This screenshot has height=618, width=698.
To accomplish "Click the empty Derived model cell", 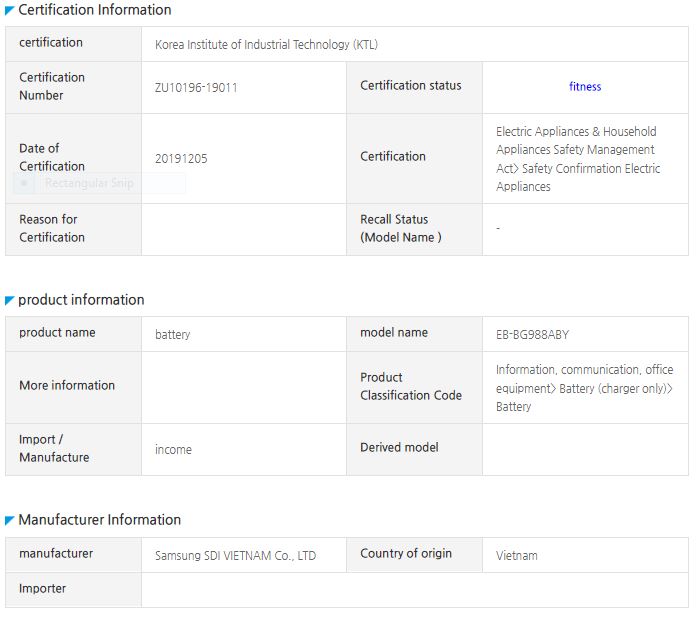I will coord(584,449).
